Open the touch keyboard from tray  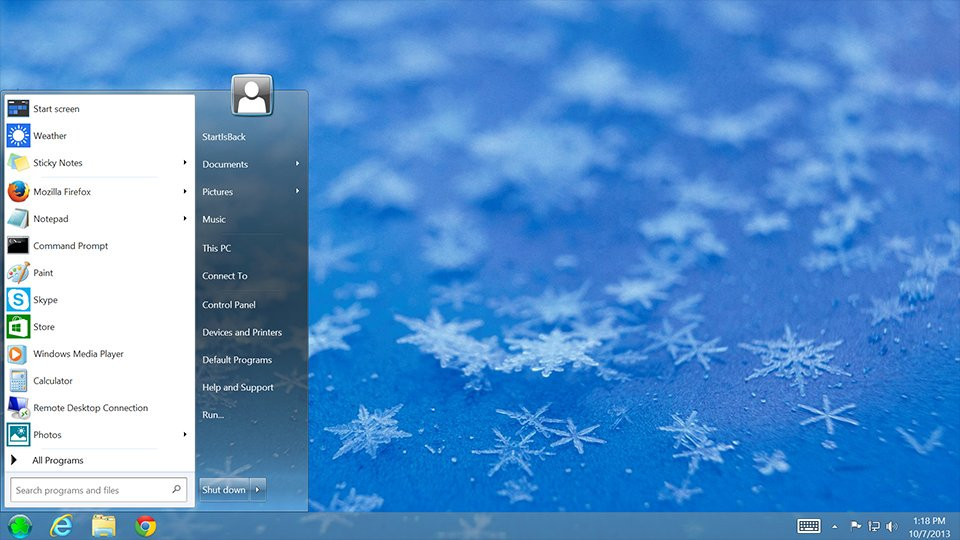pos(809,526)
